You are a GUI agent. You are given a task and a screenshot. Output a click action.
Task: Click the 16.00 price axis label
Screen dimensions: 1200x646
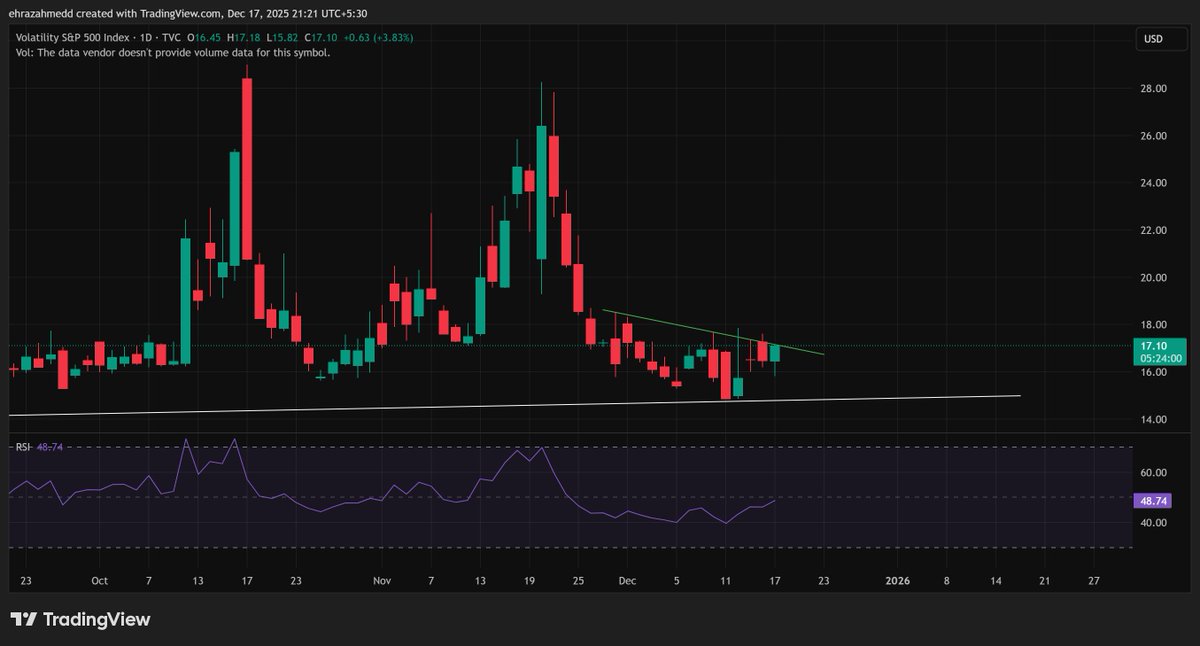tap(1155, 372)
